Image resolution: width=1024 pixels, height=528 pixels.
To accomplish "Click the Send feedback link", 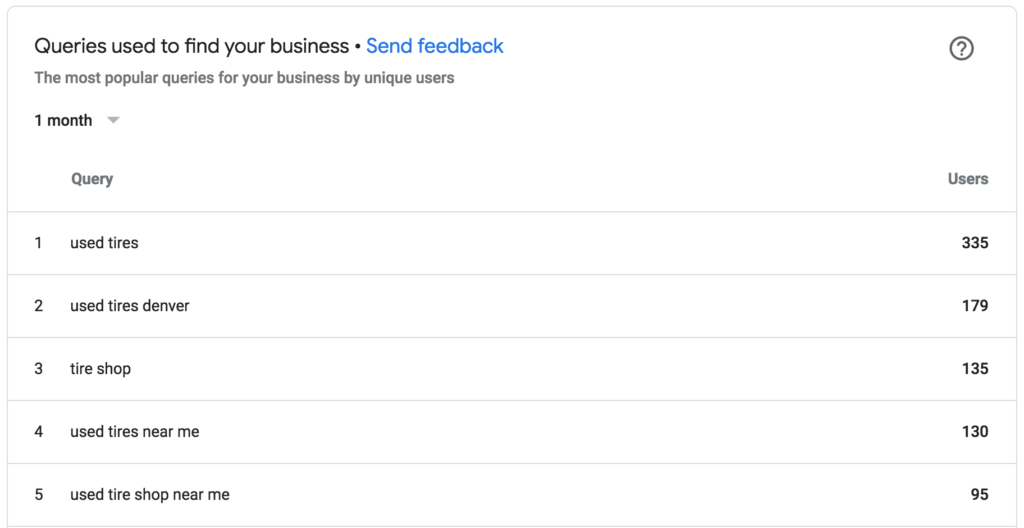I will coord(435,46).
